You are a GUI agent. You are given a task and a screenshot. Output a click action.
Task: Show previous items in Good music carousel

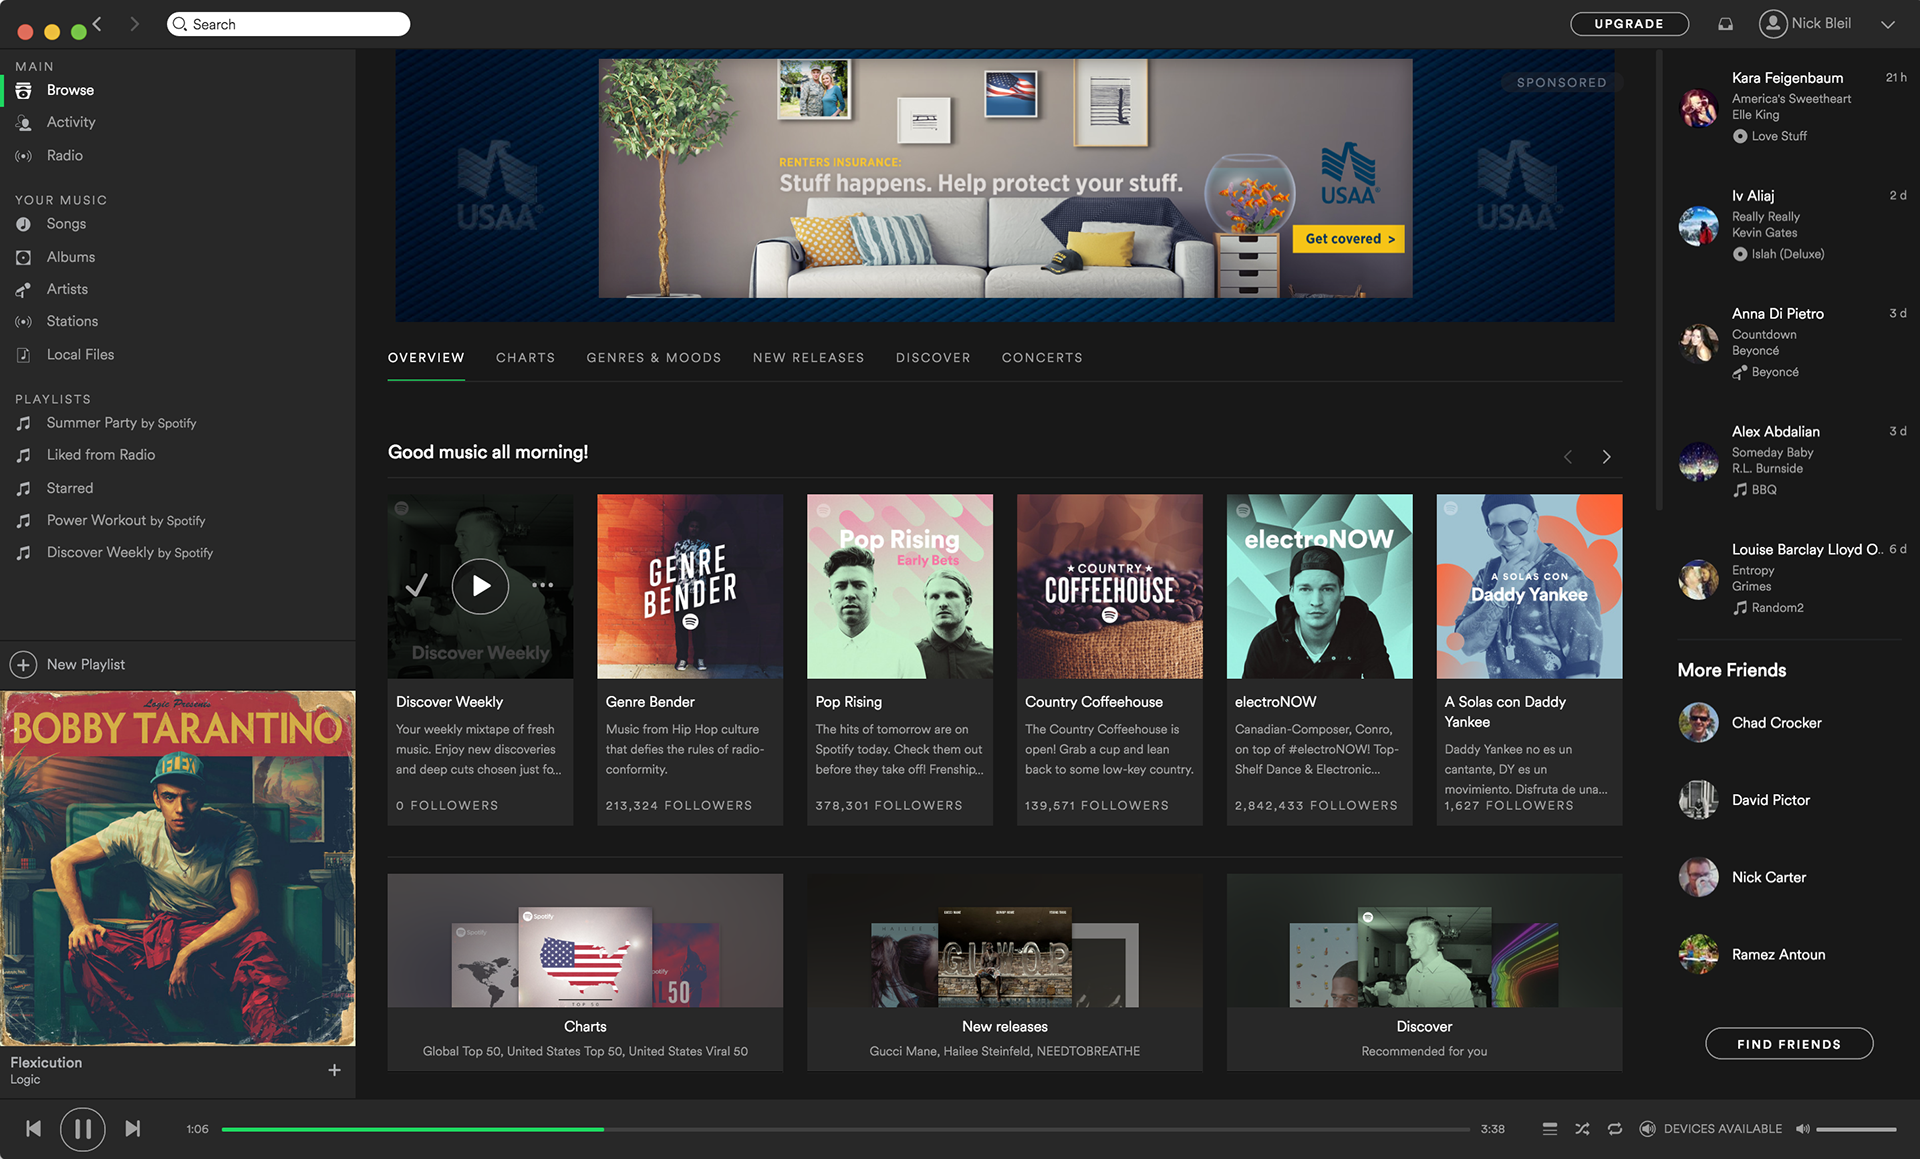click(1568, 457)
